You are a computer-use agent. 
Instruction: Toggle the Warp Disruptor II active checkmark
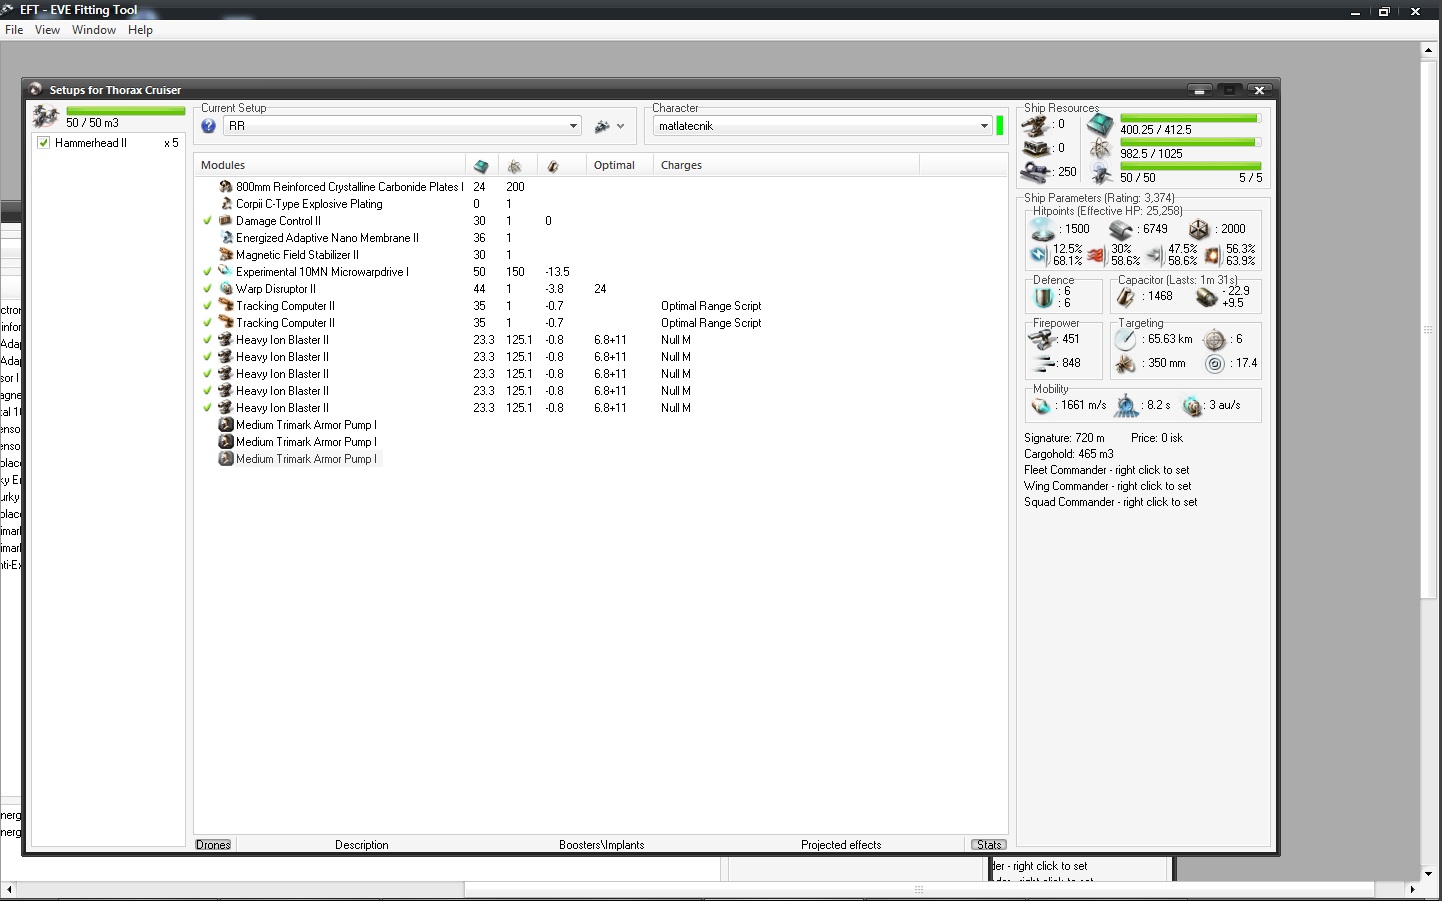pyautogui.click(x=207, y=289)
